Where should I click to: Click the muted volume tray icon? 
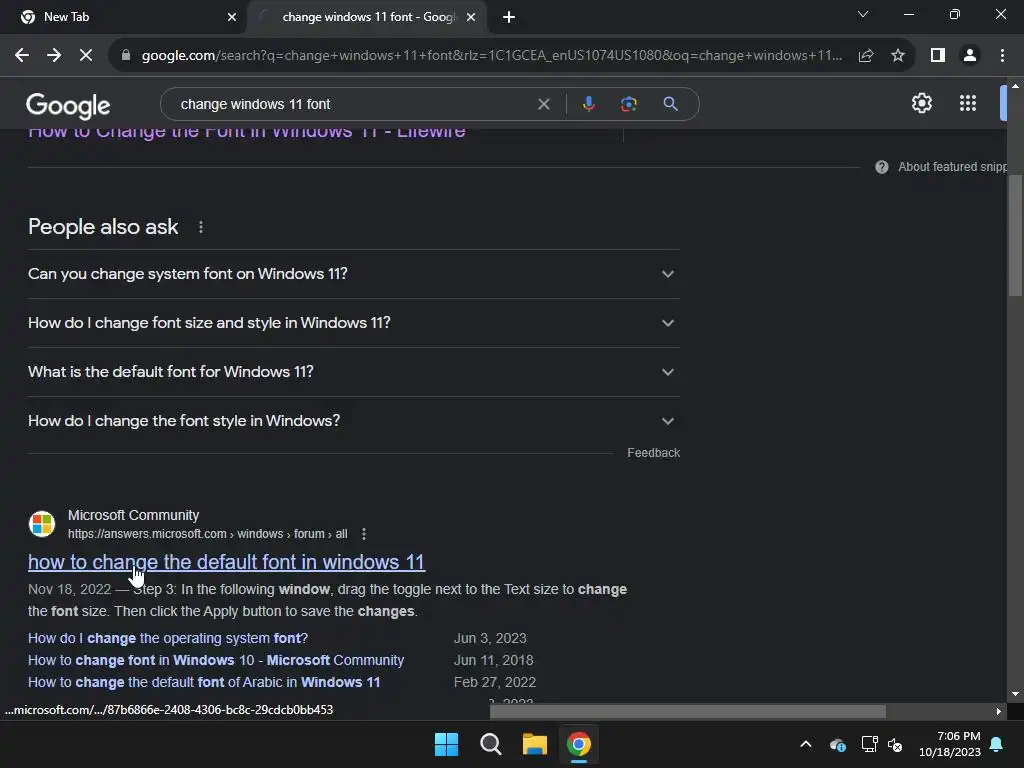point(895,744)
